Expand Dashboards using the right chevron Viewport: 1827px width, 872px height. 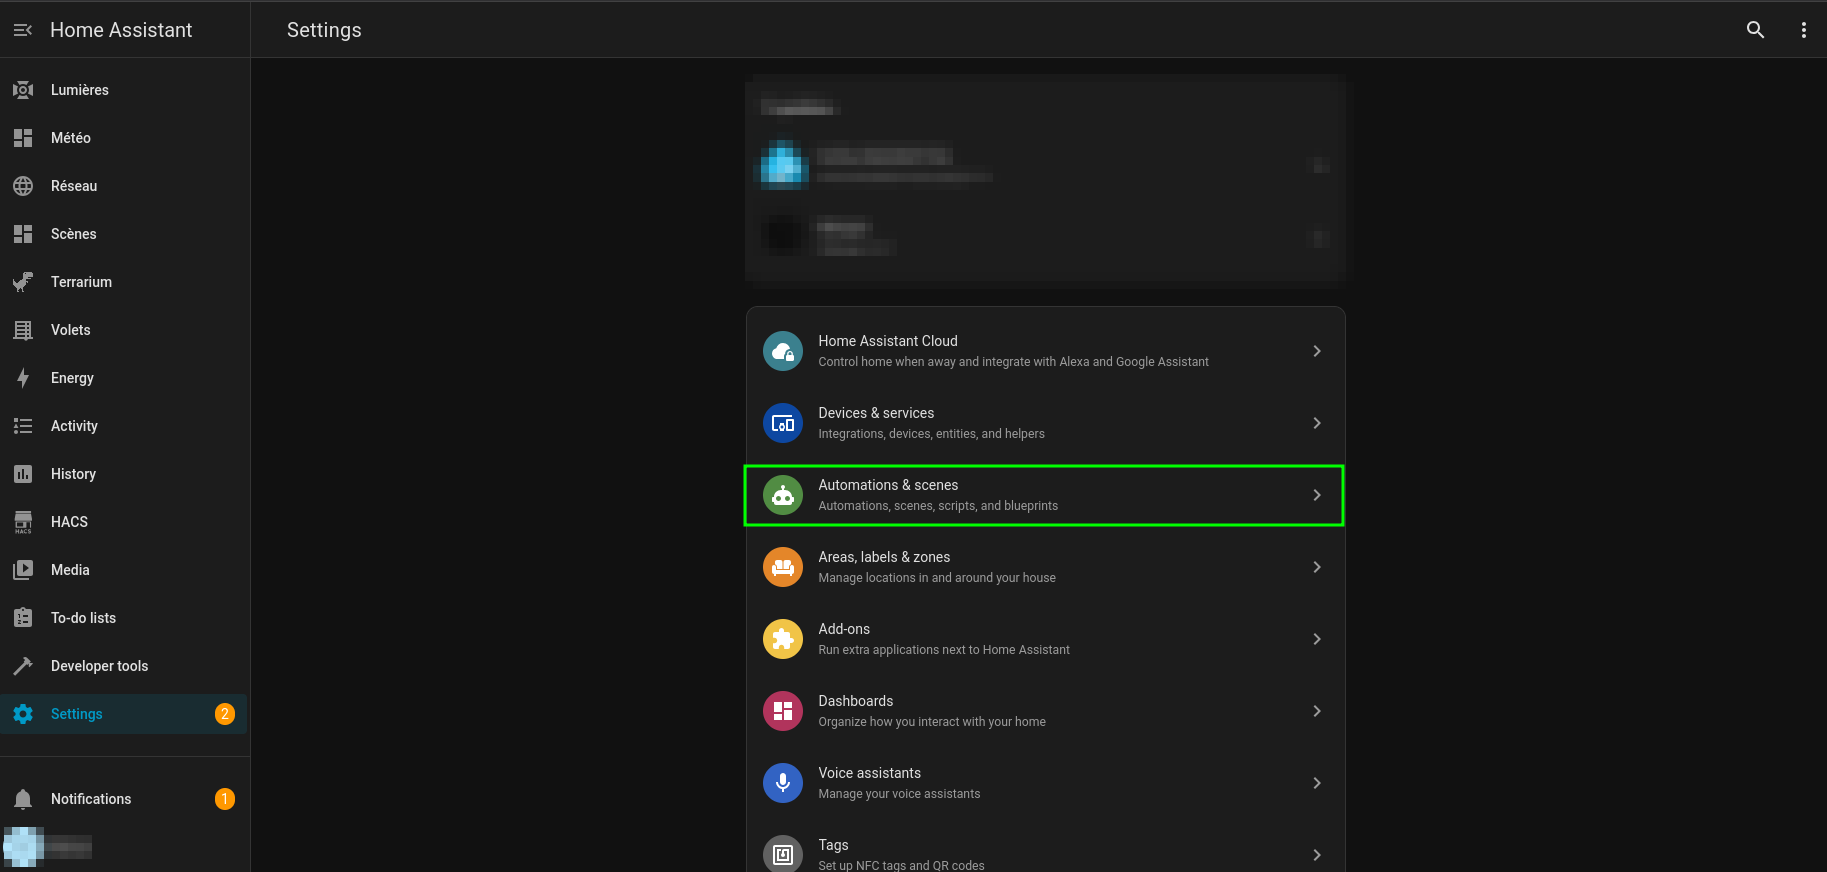tap(1316, 711)
